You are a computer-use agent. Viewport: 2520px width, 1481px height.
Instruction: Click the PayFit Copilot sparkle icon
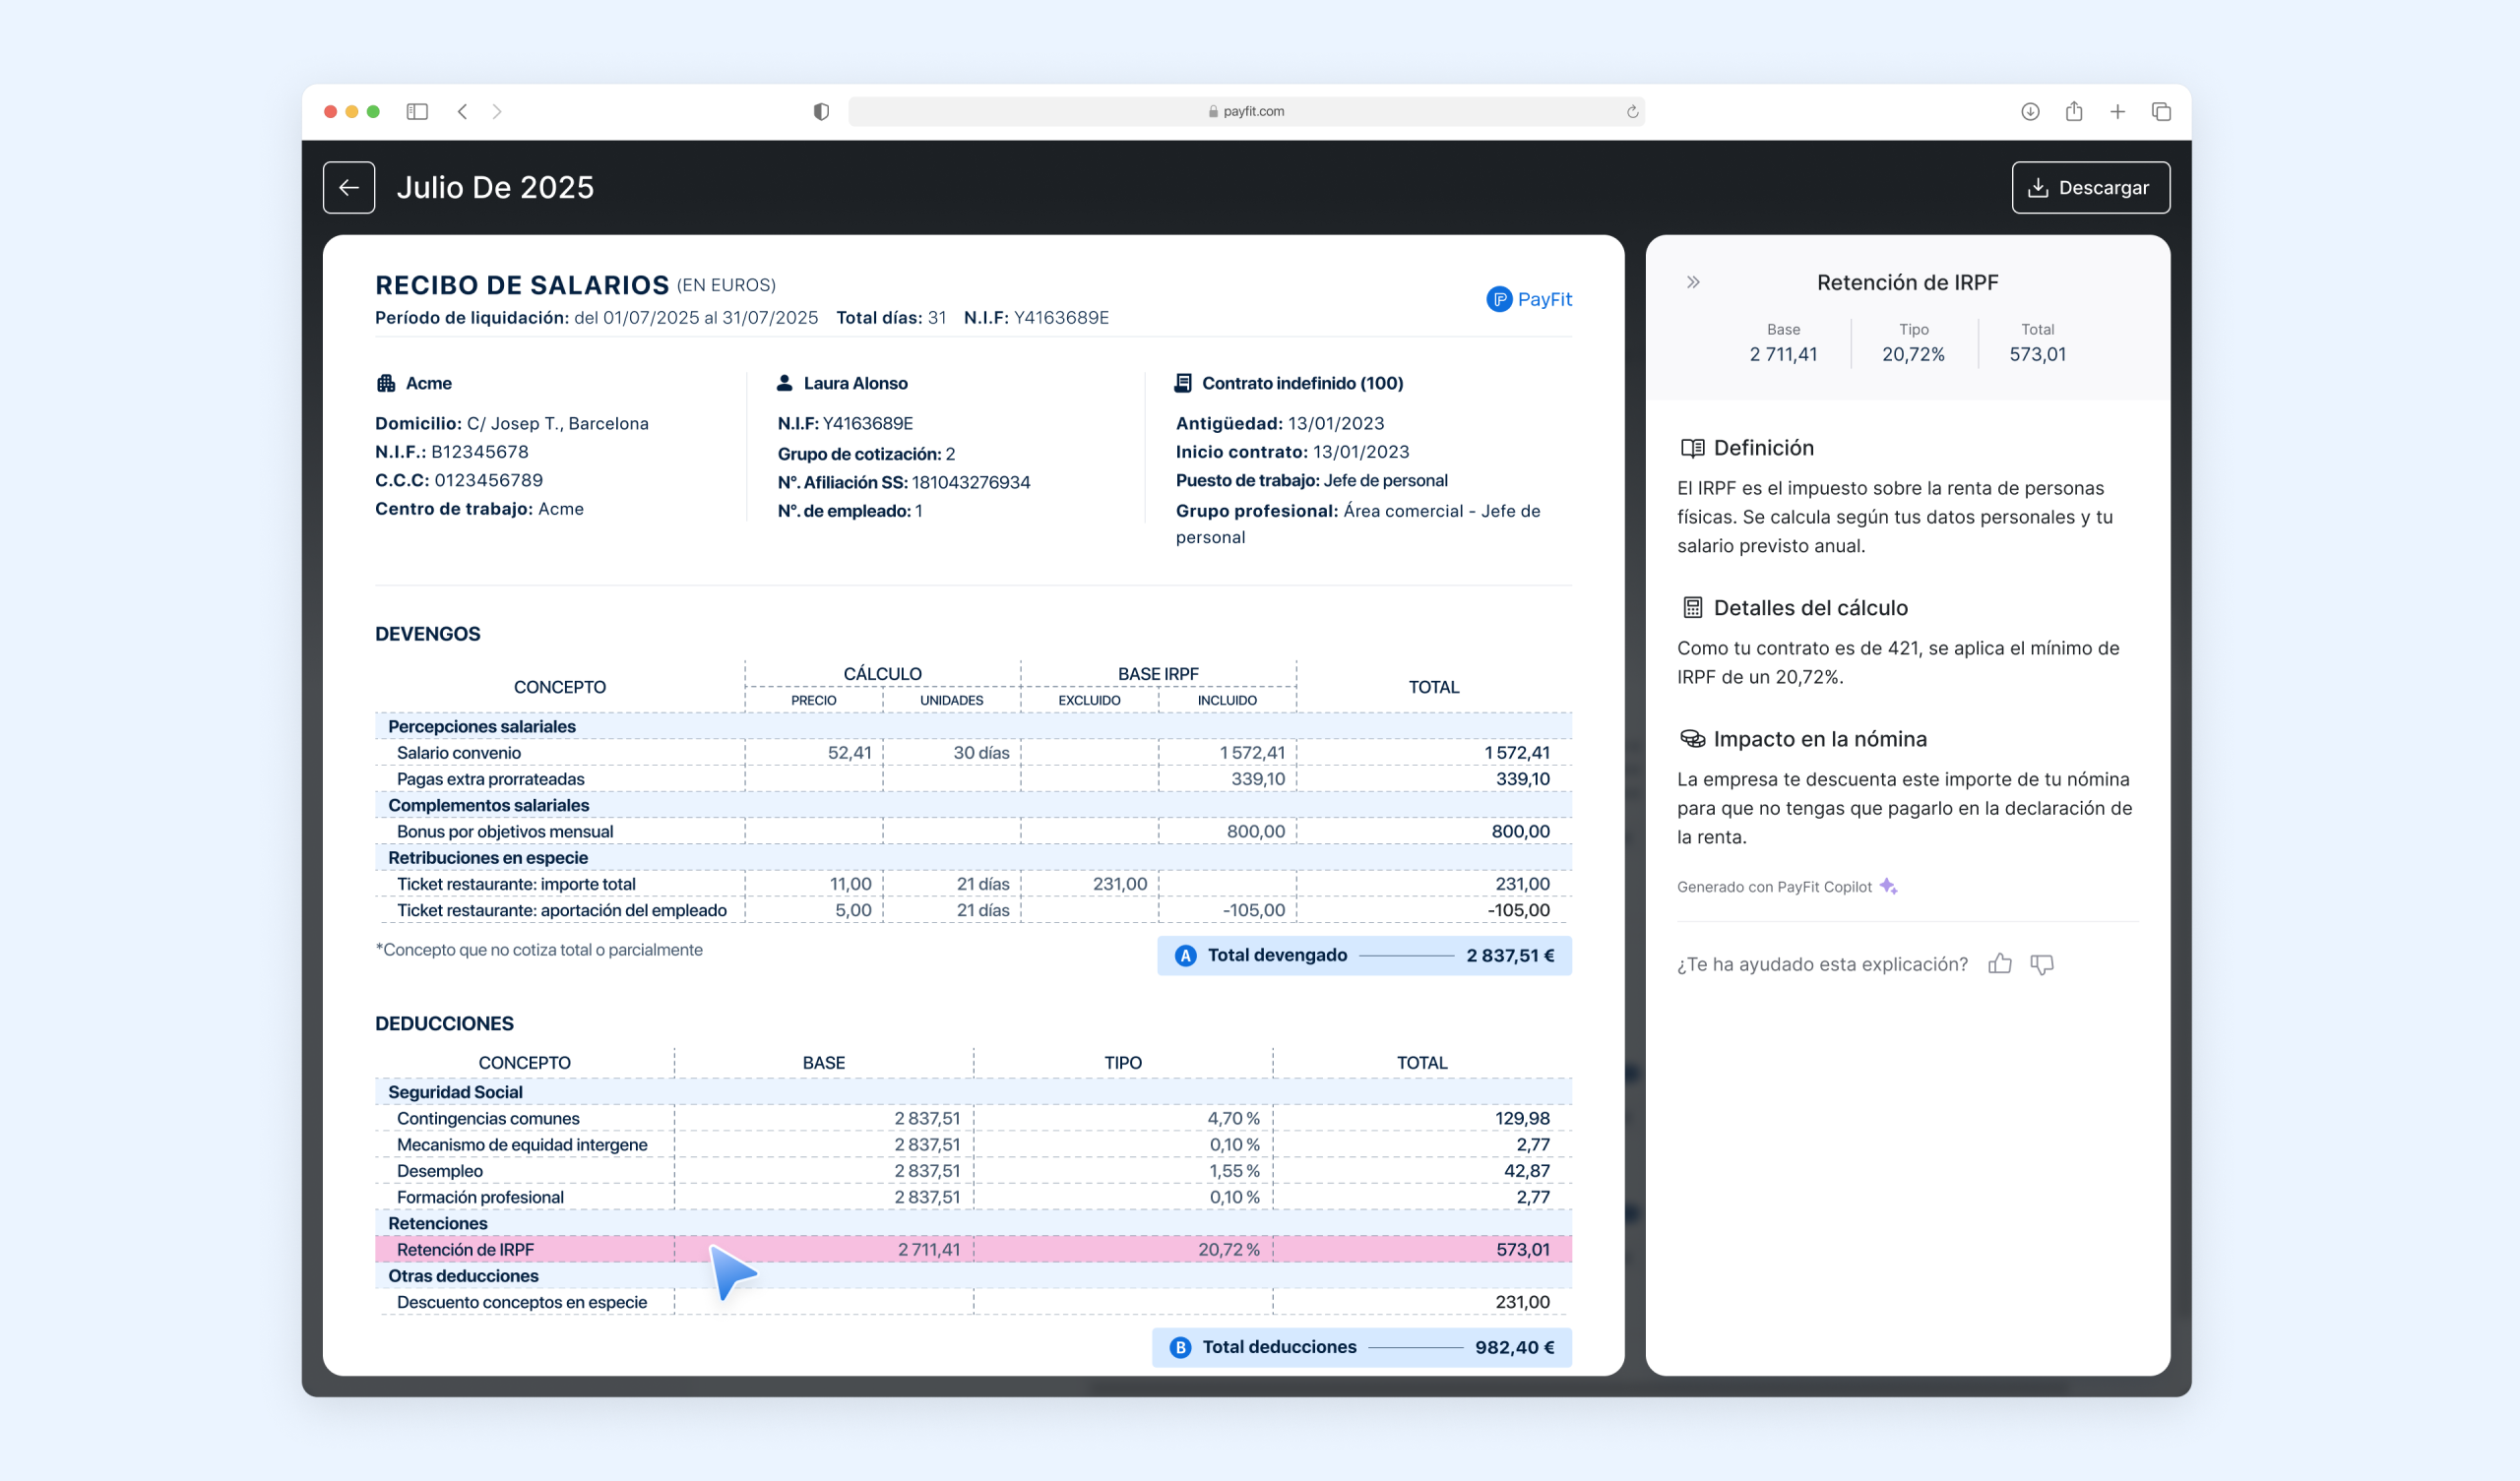coord(1888,886)
